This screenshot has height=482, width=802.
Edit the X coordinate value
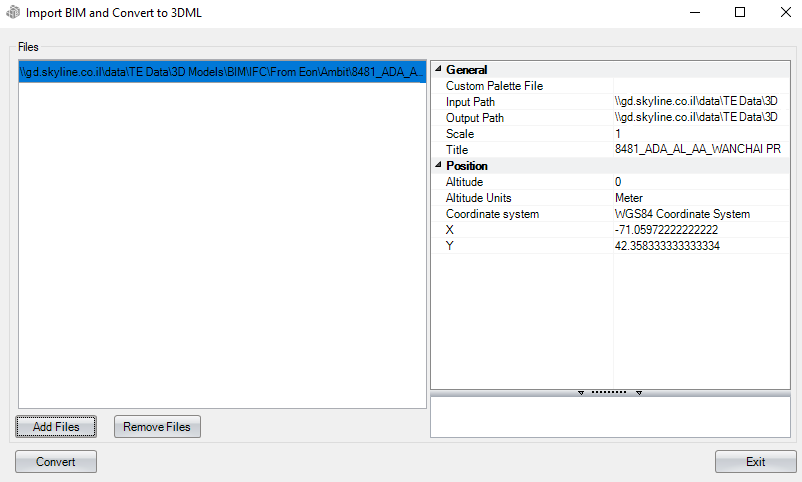[x=698, y=230]
